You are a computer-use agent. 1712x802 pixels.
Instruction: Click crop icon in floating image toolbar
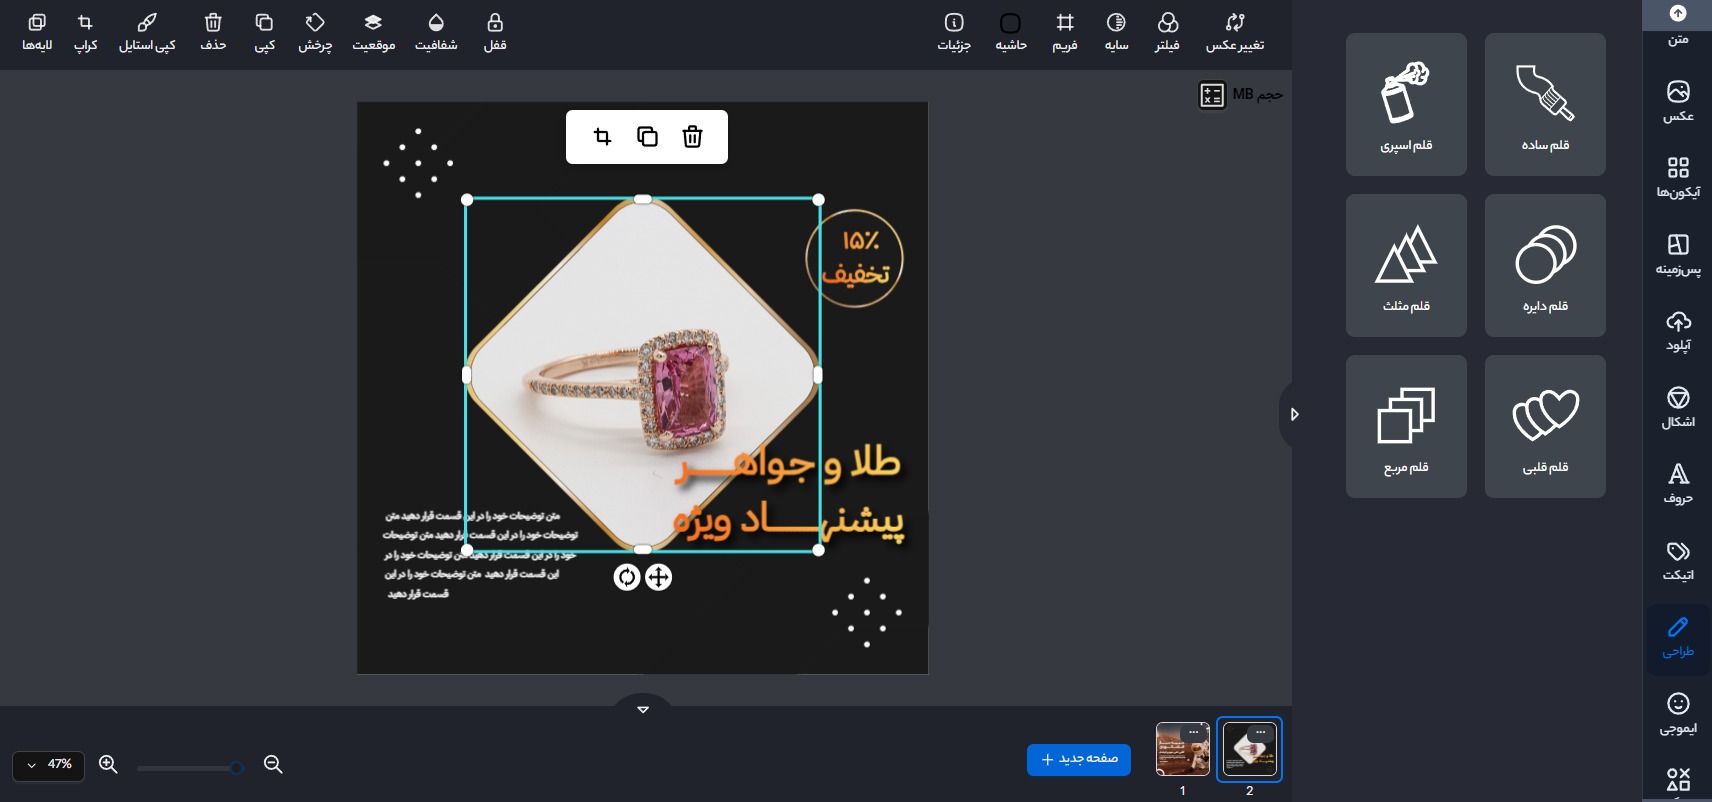tap(602, 137)
